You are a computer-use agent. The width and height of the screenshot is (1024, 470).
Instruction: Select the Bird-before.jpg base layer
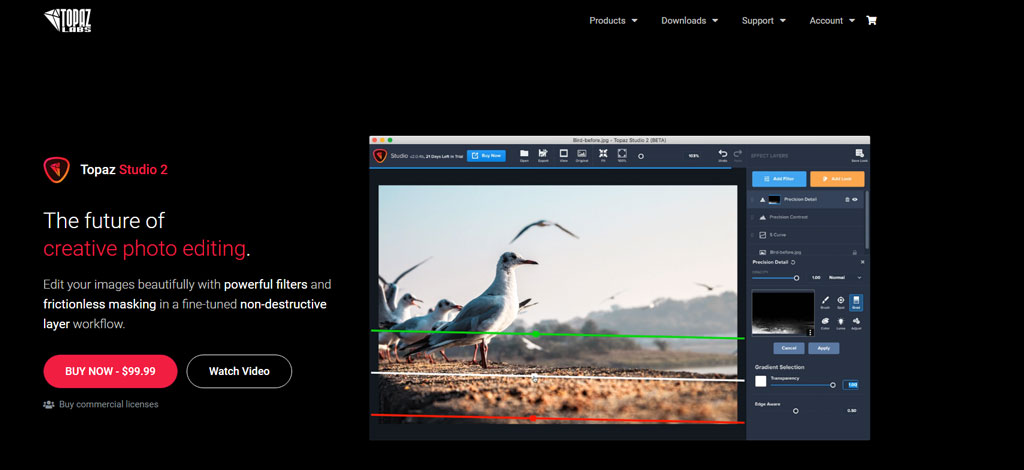805,252
